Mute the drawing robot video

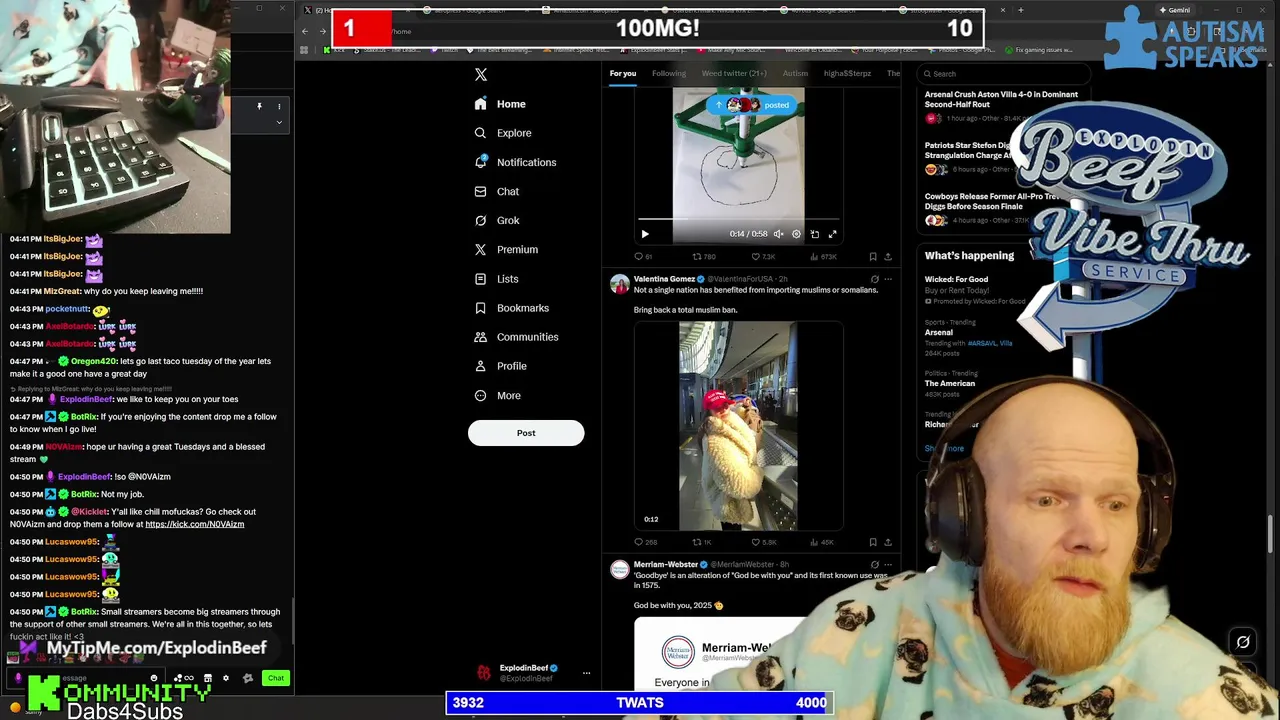coord(778,234)
